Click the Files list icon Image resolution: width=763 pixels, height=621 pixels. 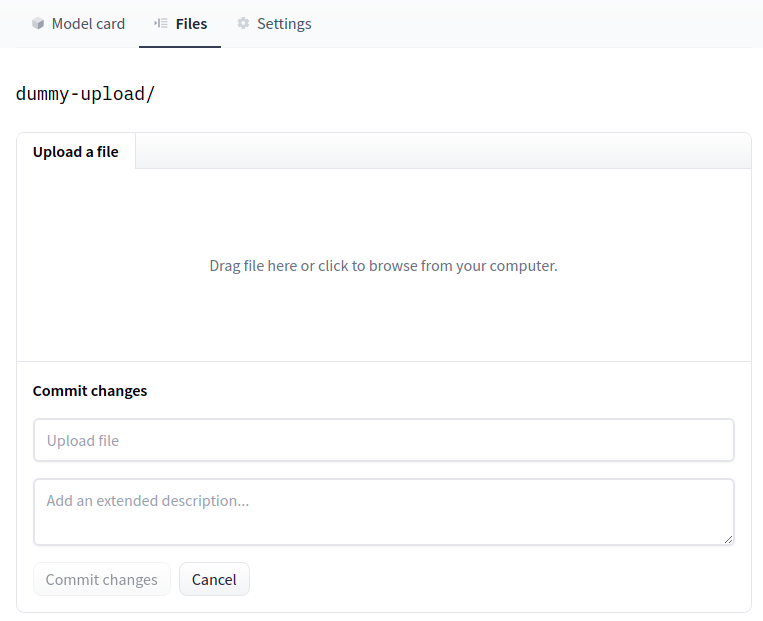[x=160, y=23]
